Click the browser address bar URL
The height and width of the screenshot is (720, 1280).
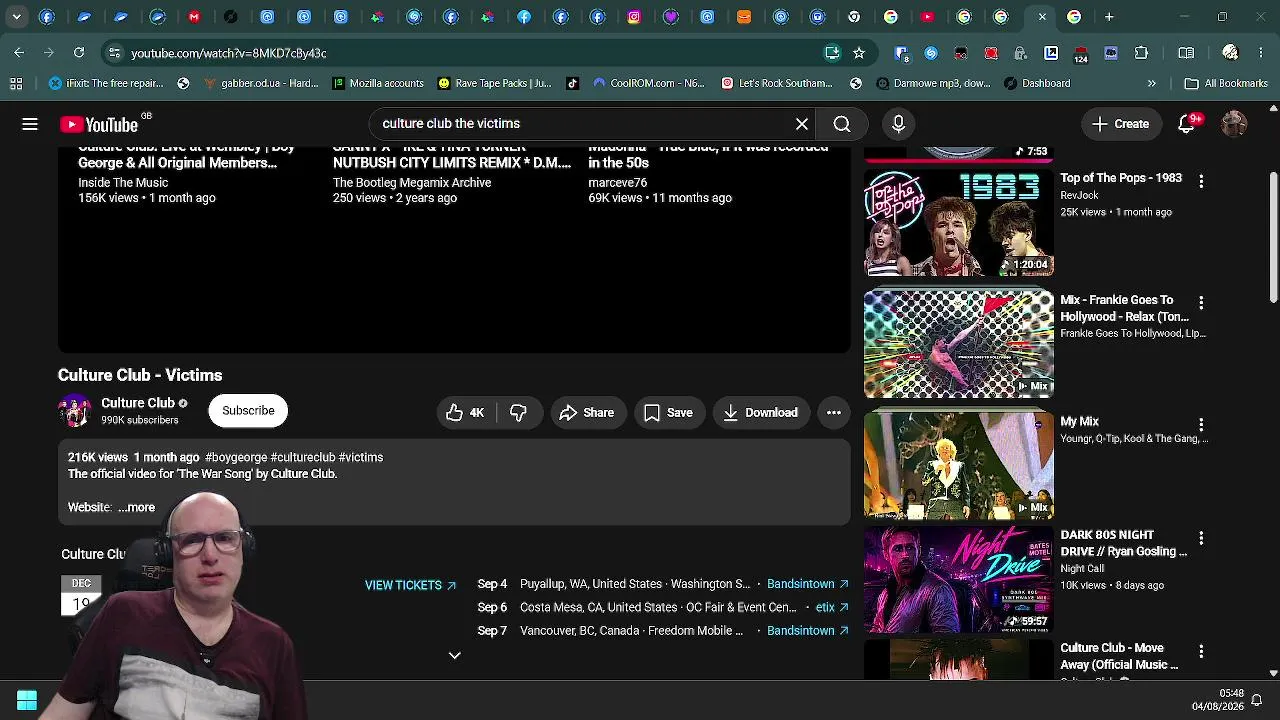228,53
